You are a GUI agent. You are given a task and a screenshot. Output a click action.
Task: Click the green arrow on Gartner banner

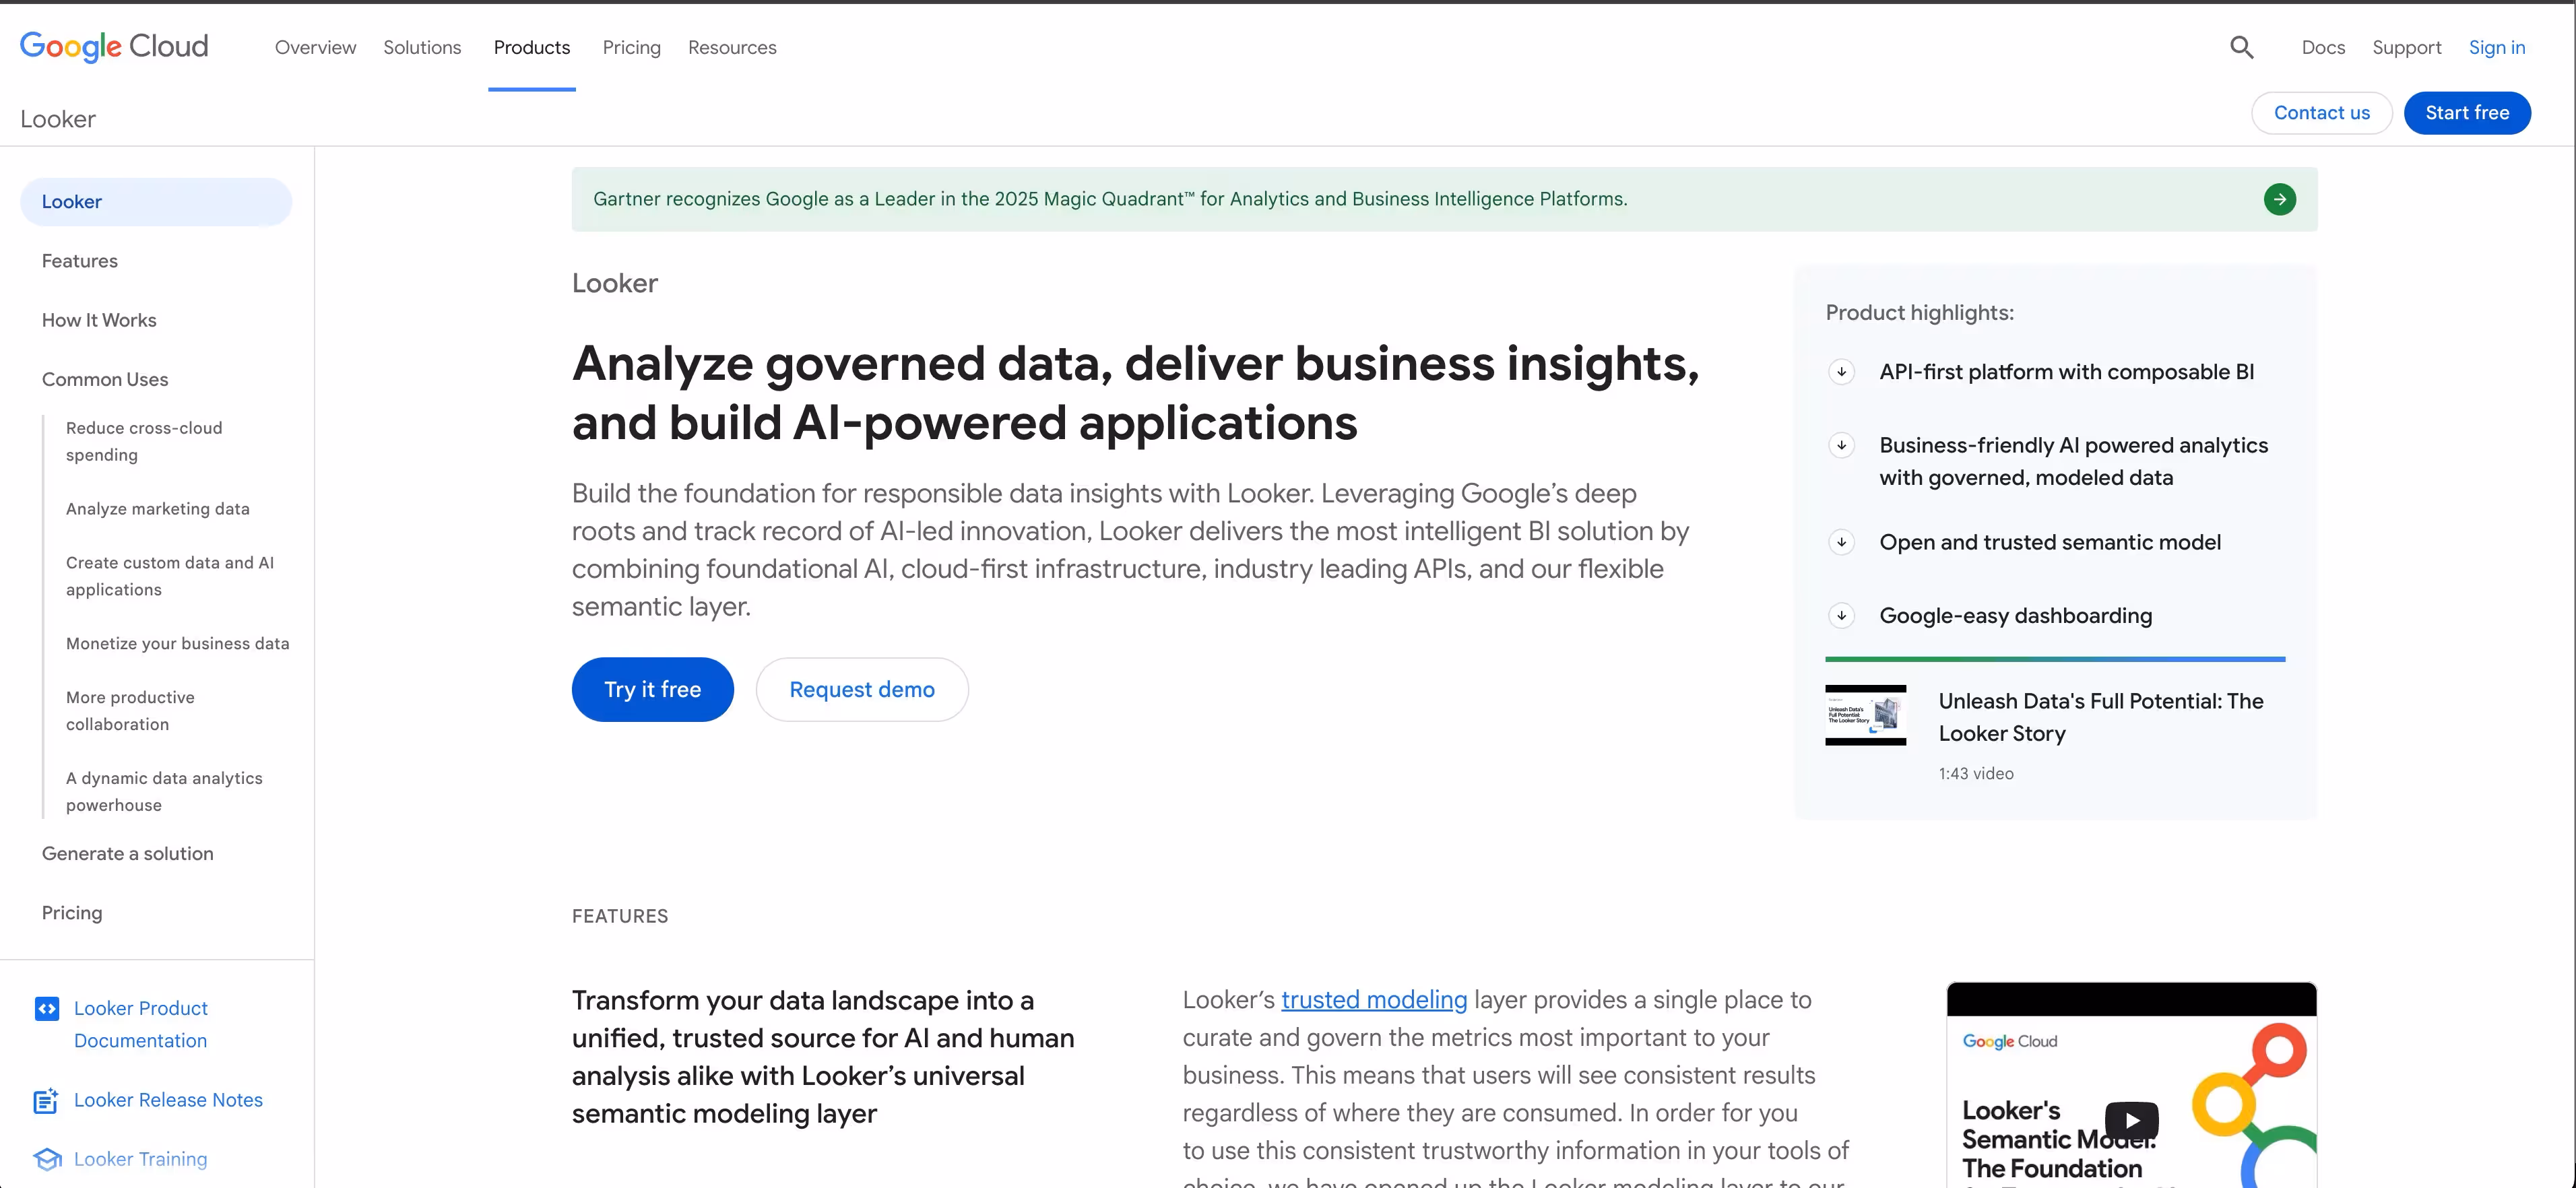(x=2279, y=199)
